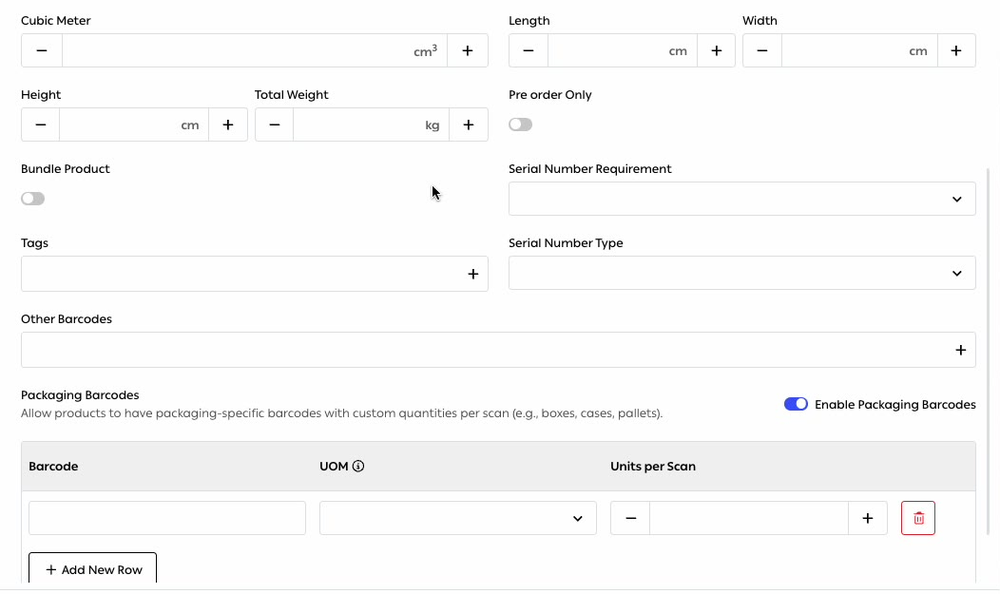Add a tag with the plus icon

[x=473, y=274]
